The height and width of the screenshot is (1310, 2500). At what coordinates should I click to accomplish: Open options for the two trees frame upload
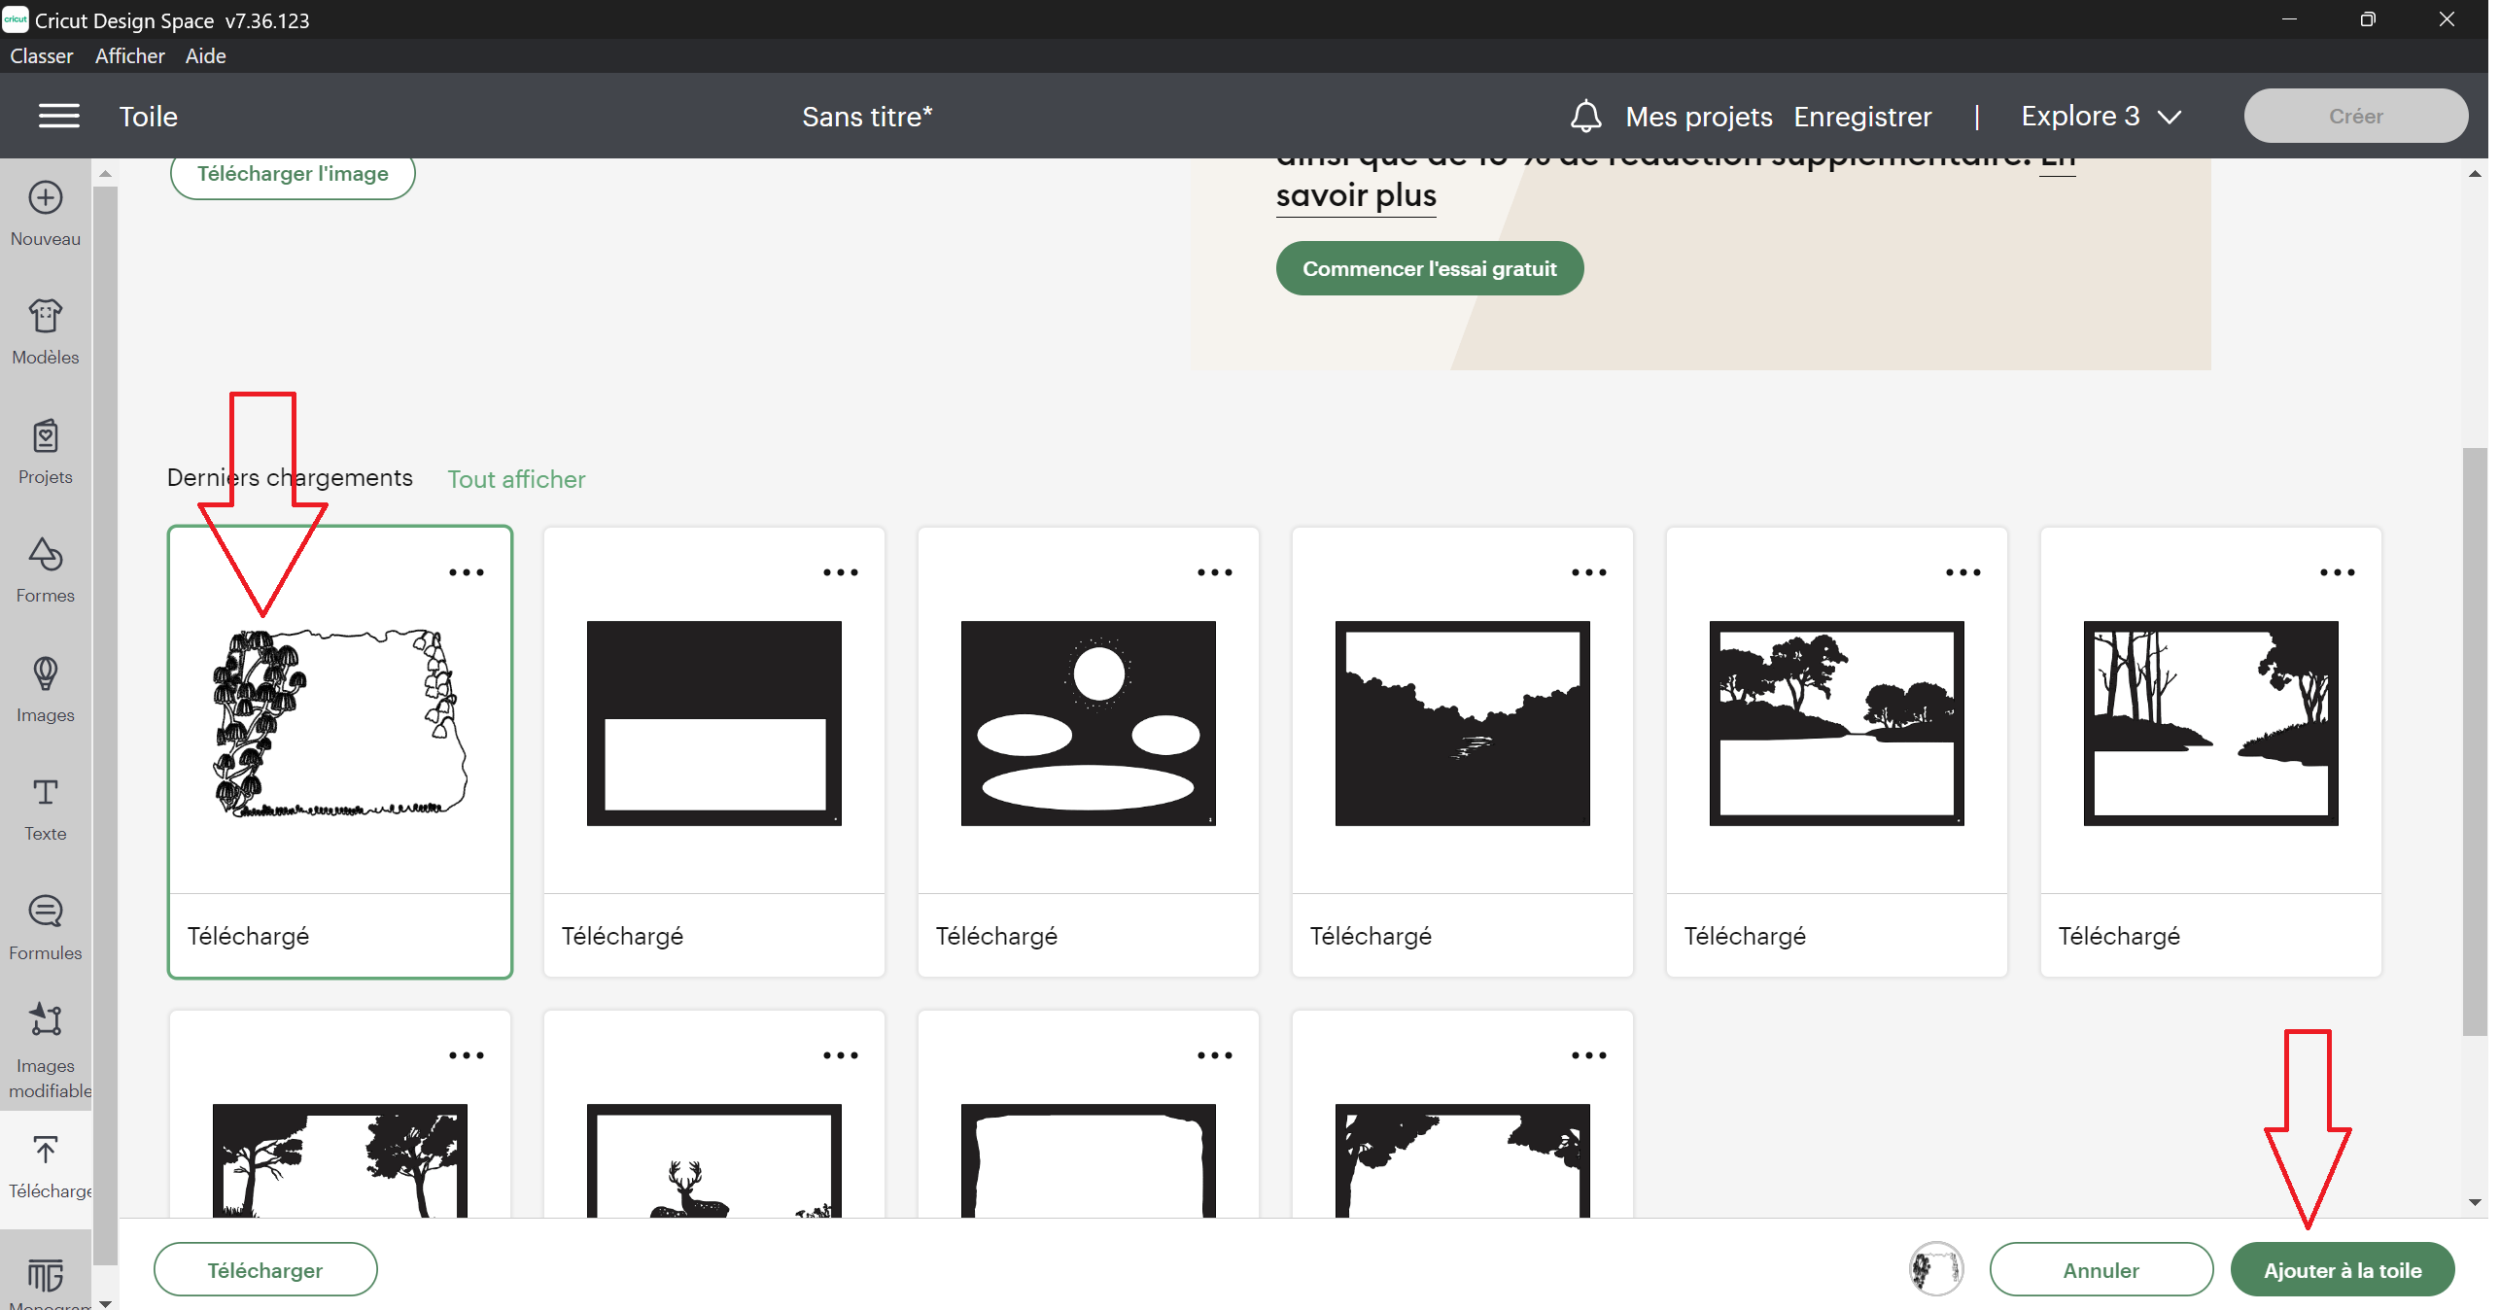[466, 1055]
